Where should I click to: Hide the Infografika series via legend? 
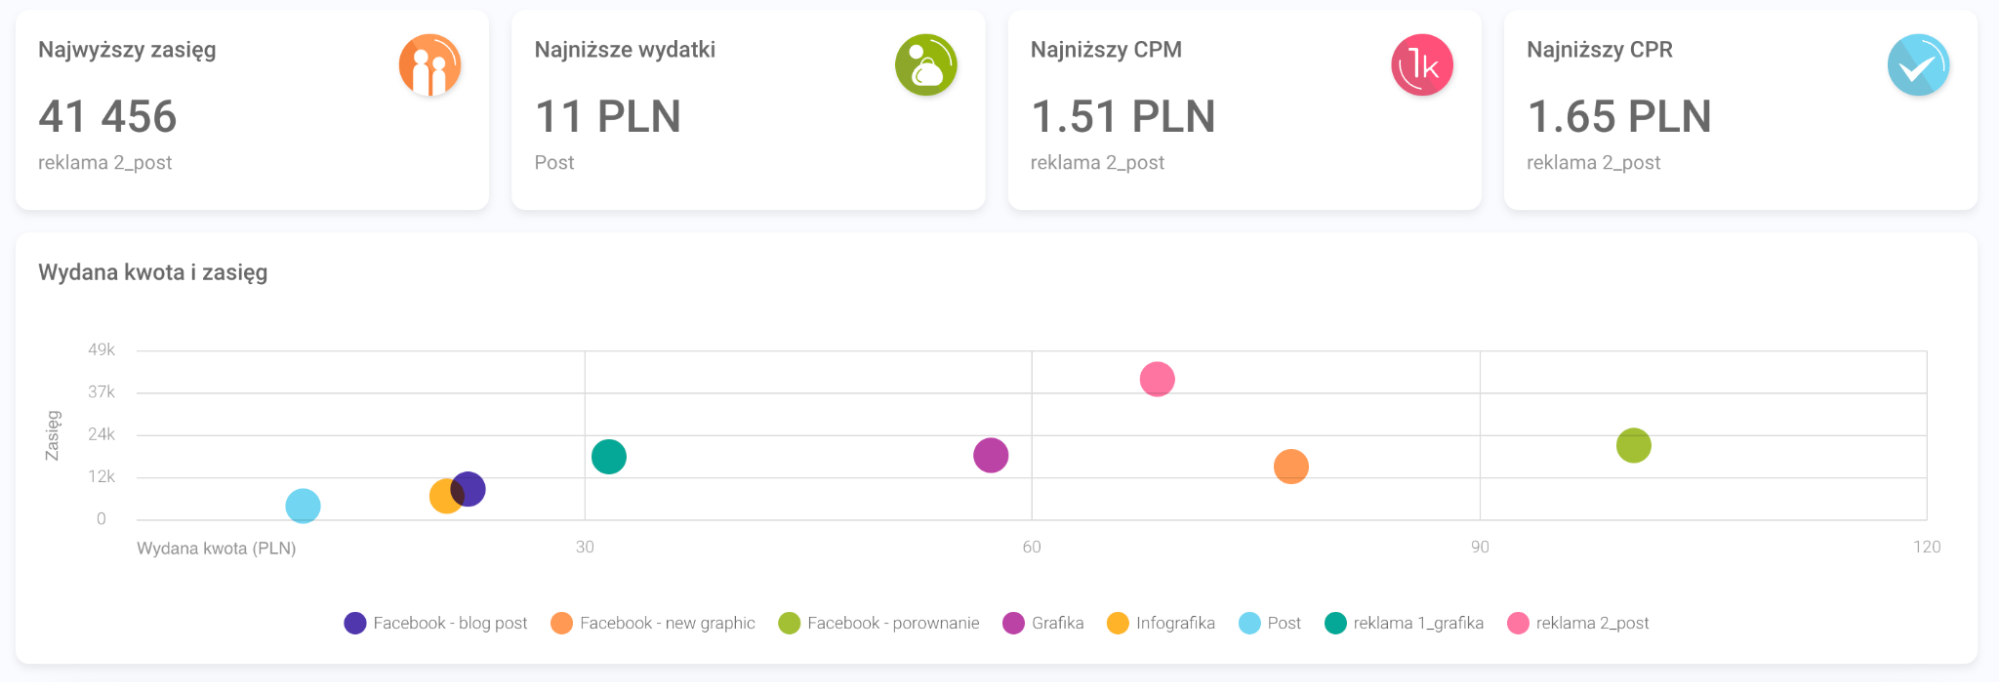pyautogui.click(x=1161, y=623)
